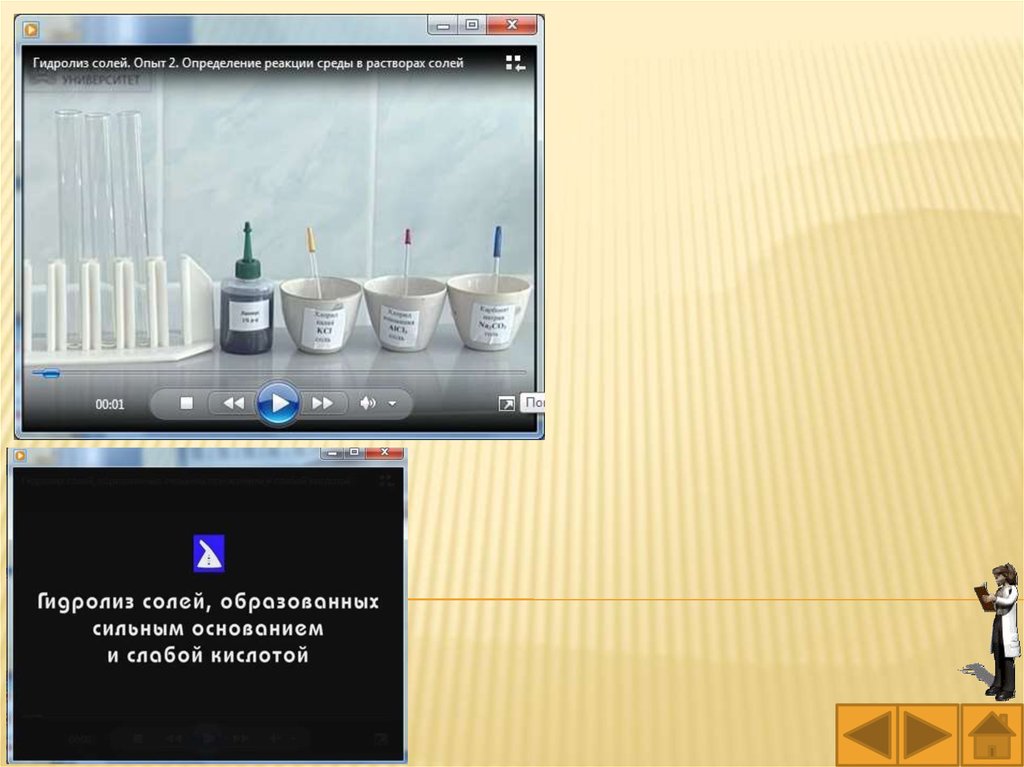The height and width of the screenshot is (767, 1024).
Task: Close the lower media player window
Action: [x=385, y=452]
